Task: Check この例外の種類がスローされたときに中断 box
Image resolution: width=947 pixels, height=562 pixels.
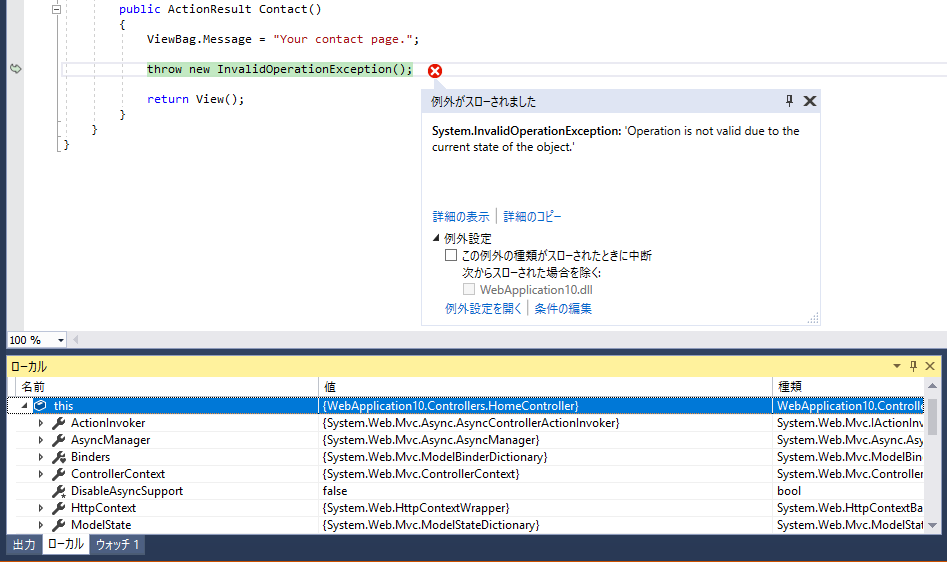Action: click(x=451, y=255)
